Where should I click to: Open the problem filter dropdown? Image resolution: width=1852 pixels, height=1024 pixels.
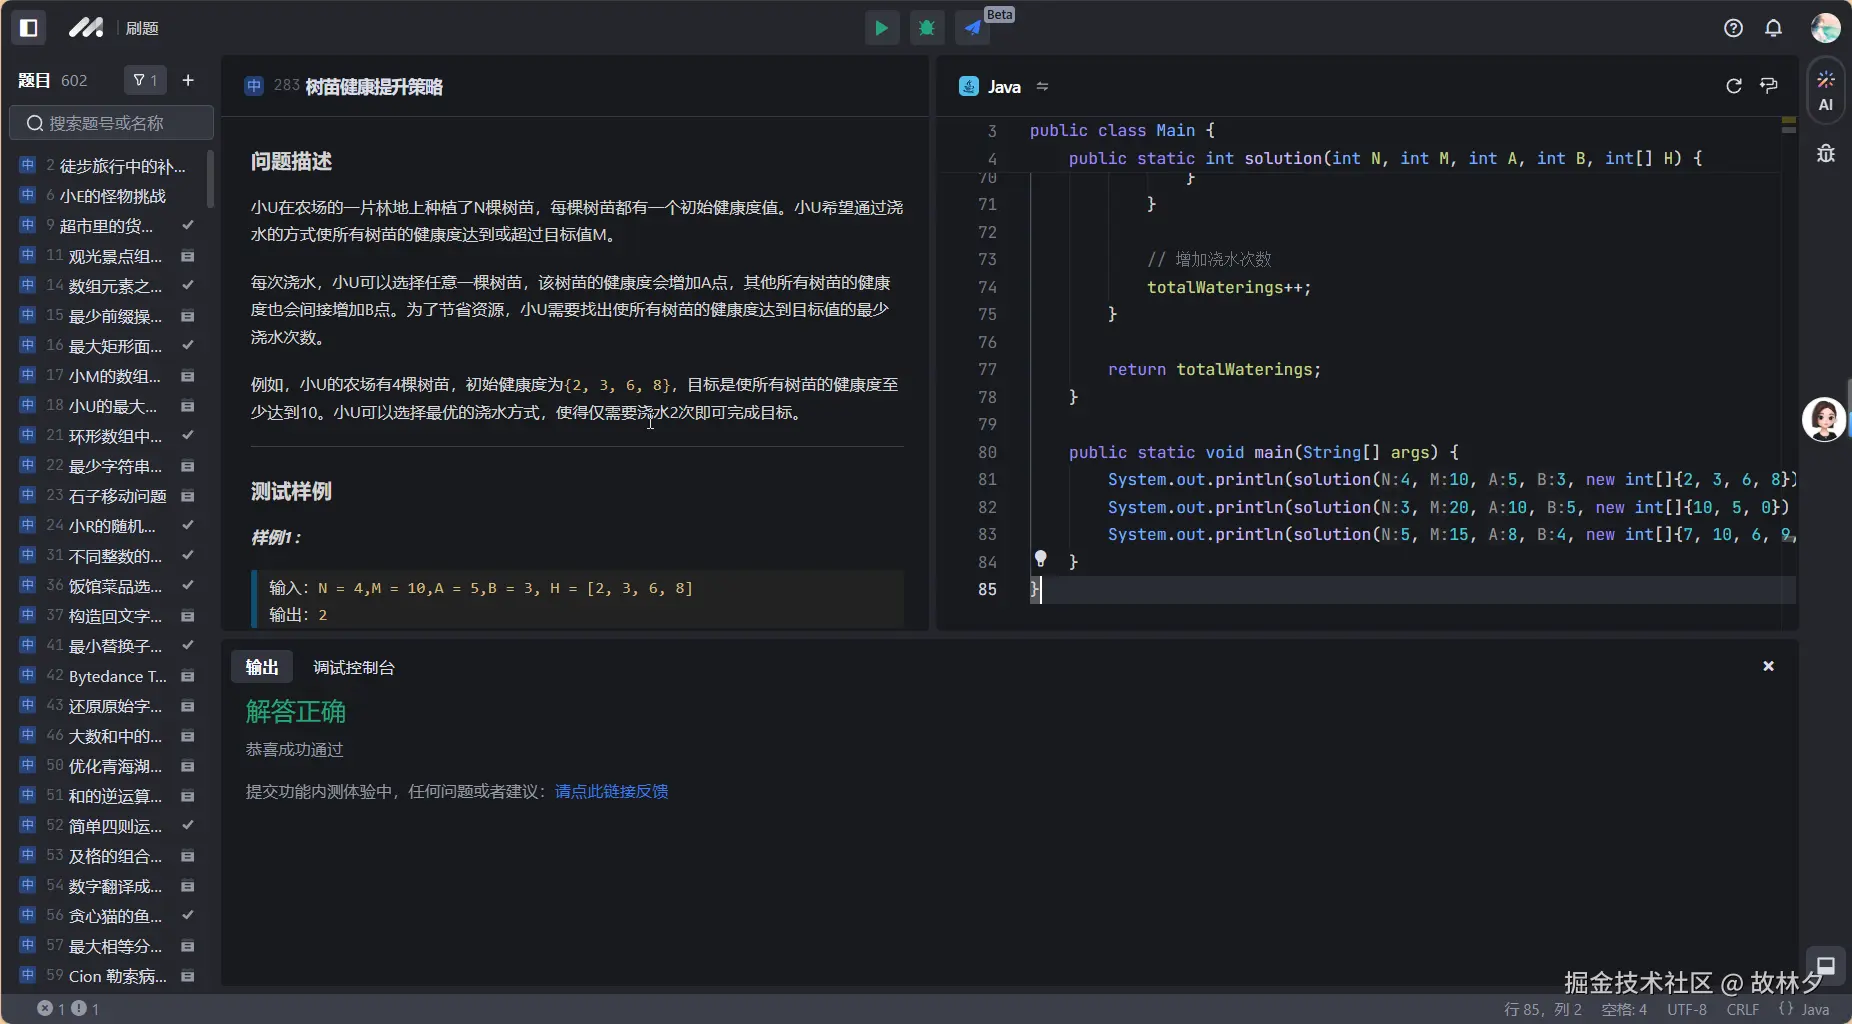pyautogui.click(x=145, y=80)
